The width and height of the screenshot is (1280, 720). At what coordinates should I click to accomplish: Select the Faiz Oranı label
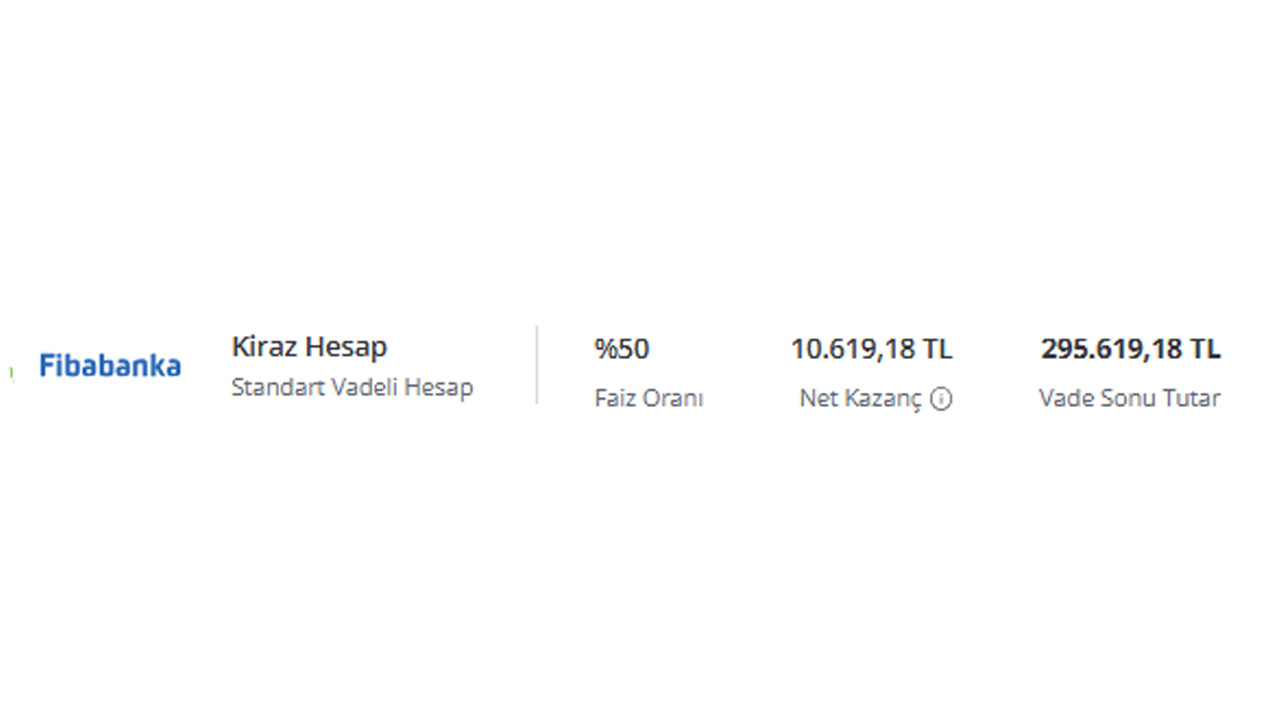click(x=649, y=398)
